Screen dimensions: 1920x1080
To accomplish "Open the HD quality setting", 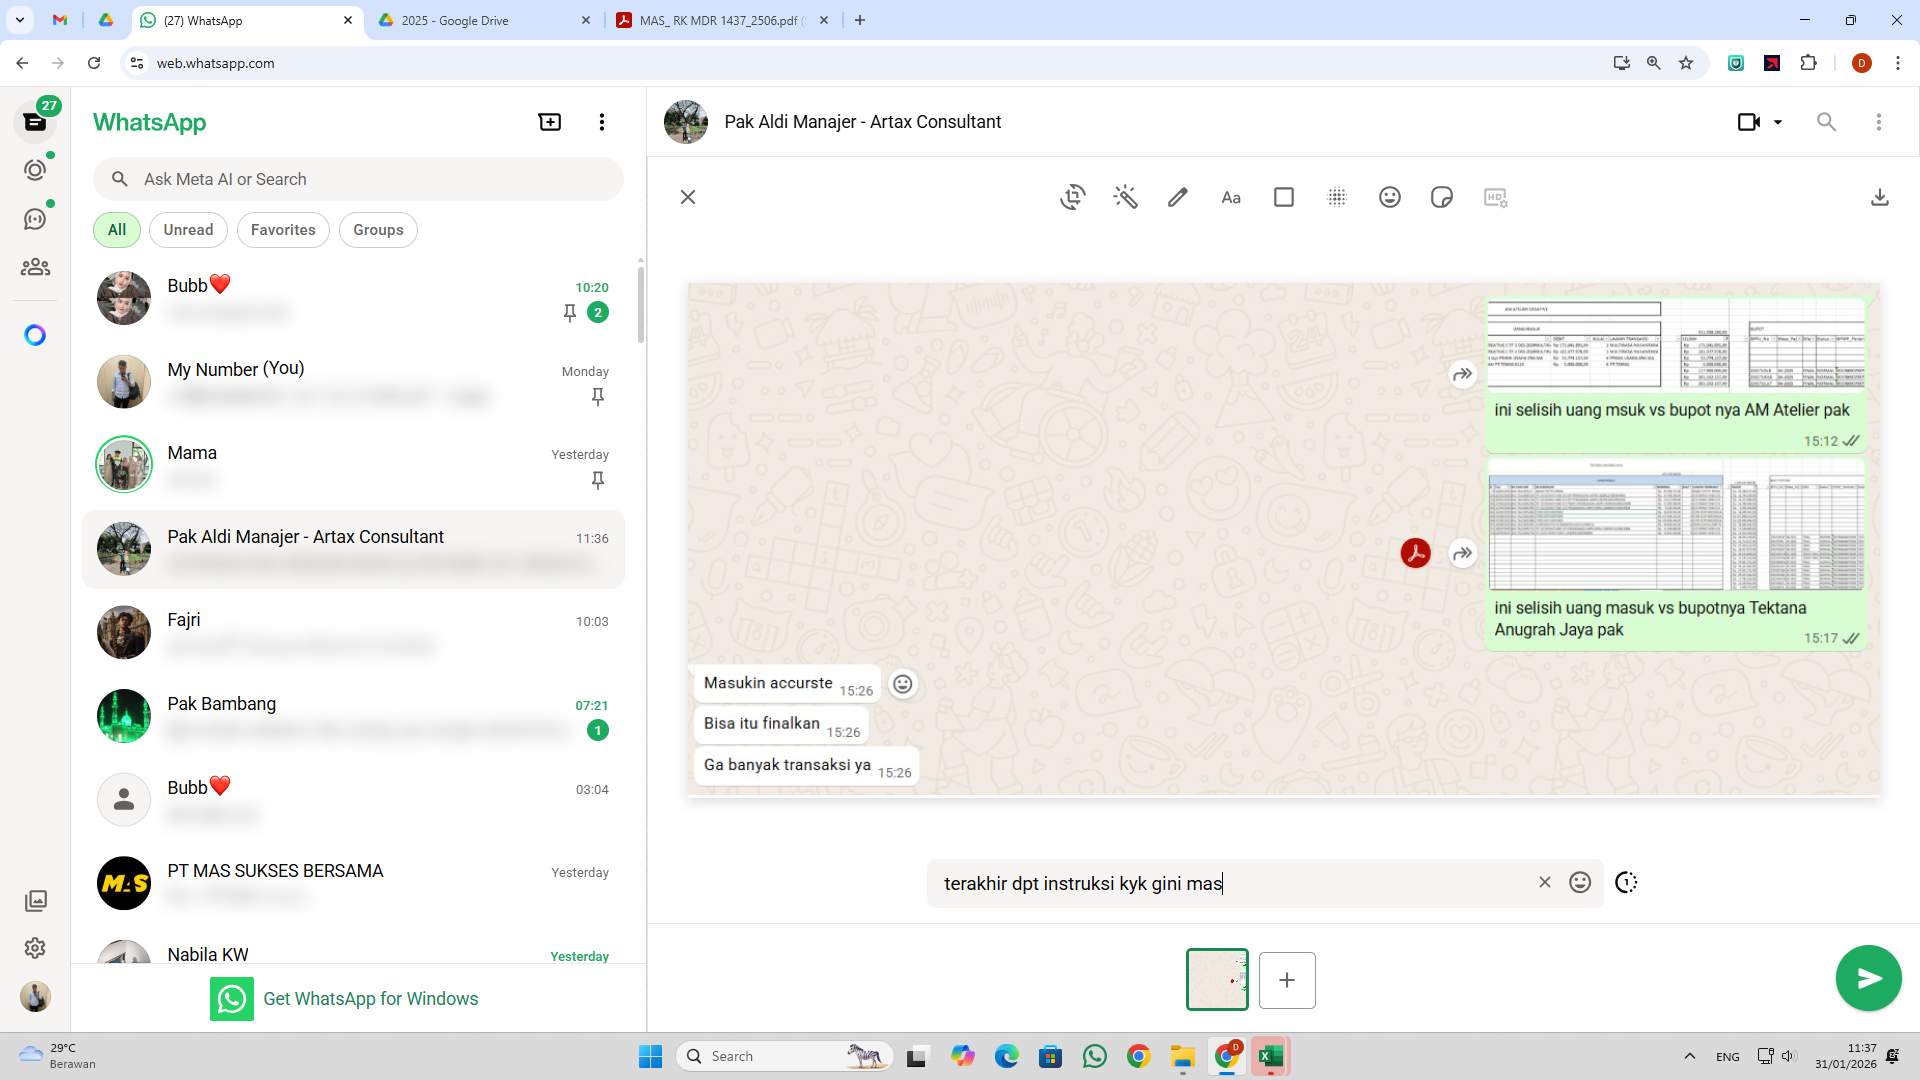I will [1494, 197].
